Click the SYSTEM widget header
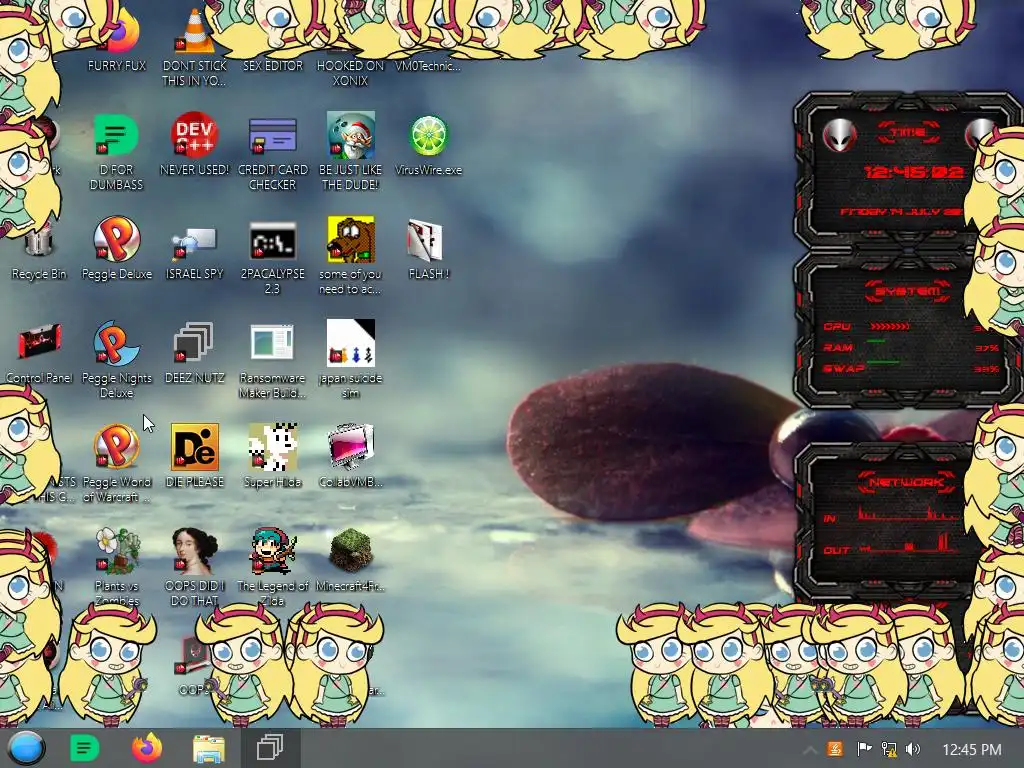Screen dimensions: 1024x768 [x=908, y=291]
